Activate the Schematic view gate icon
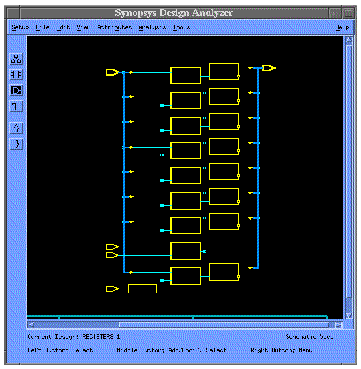Image resolution: width=361 pixels, height=369 pixels. pyautogui.click(x=16, y=90)
